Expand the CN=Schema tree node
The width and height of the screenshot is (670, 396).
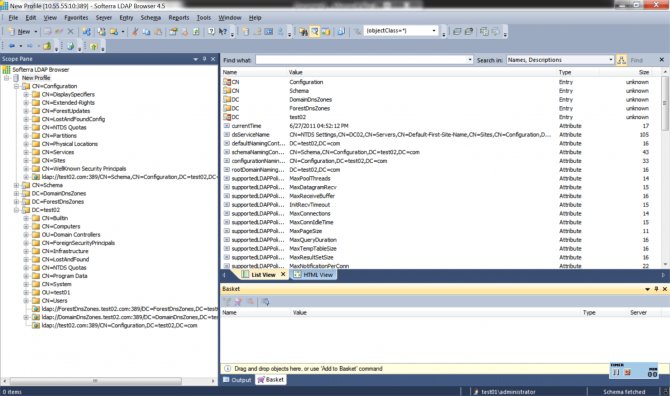pyautogui.click(x=16, y=185)
